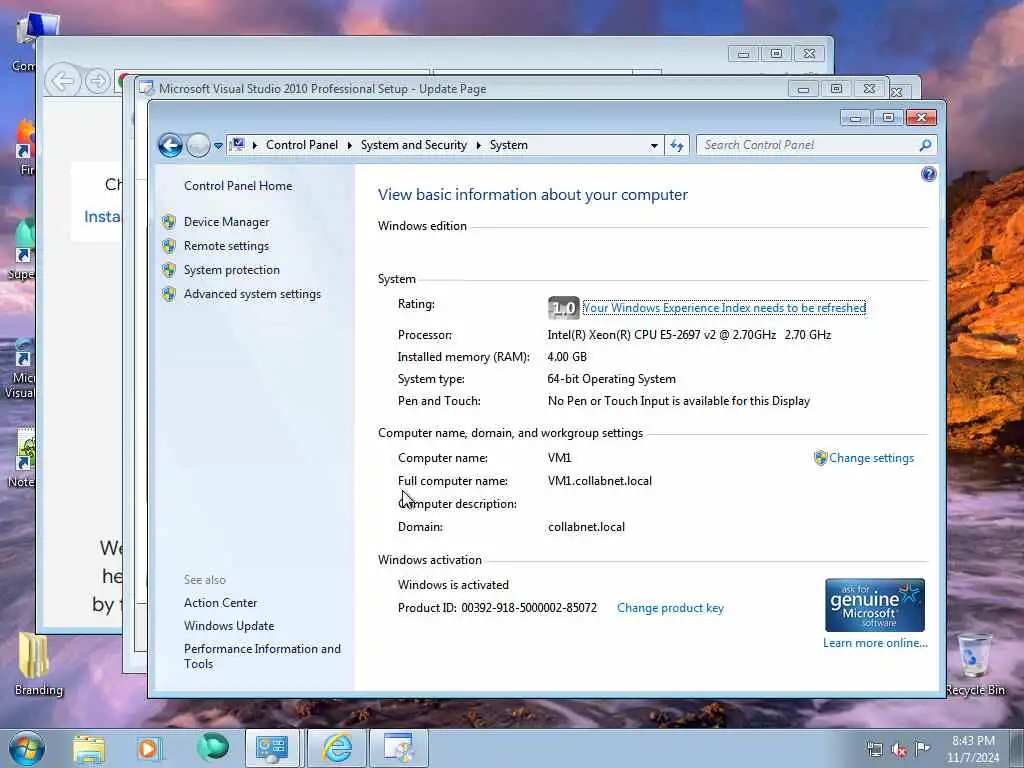Open Remote settings
1024x768 pixels.
point(226,246)
